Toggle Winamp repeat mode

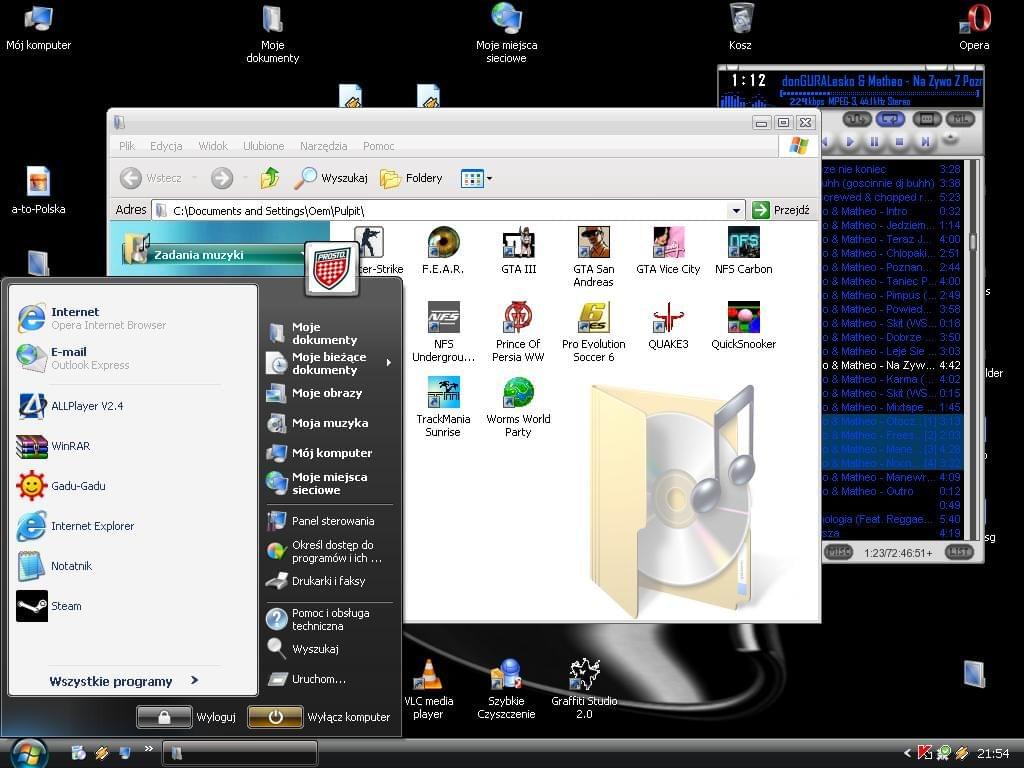pos(889,119)
